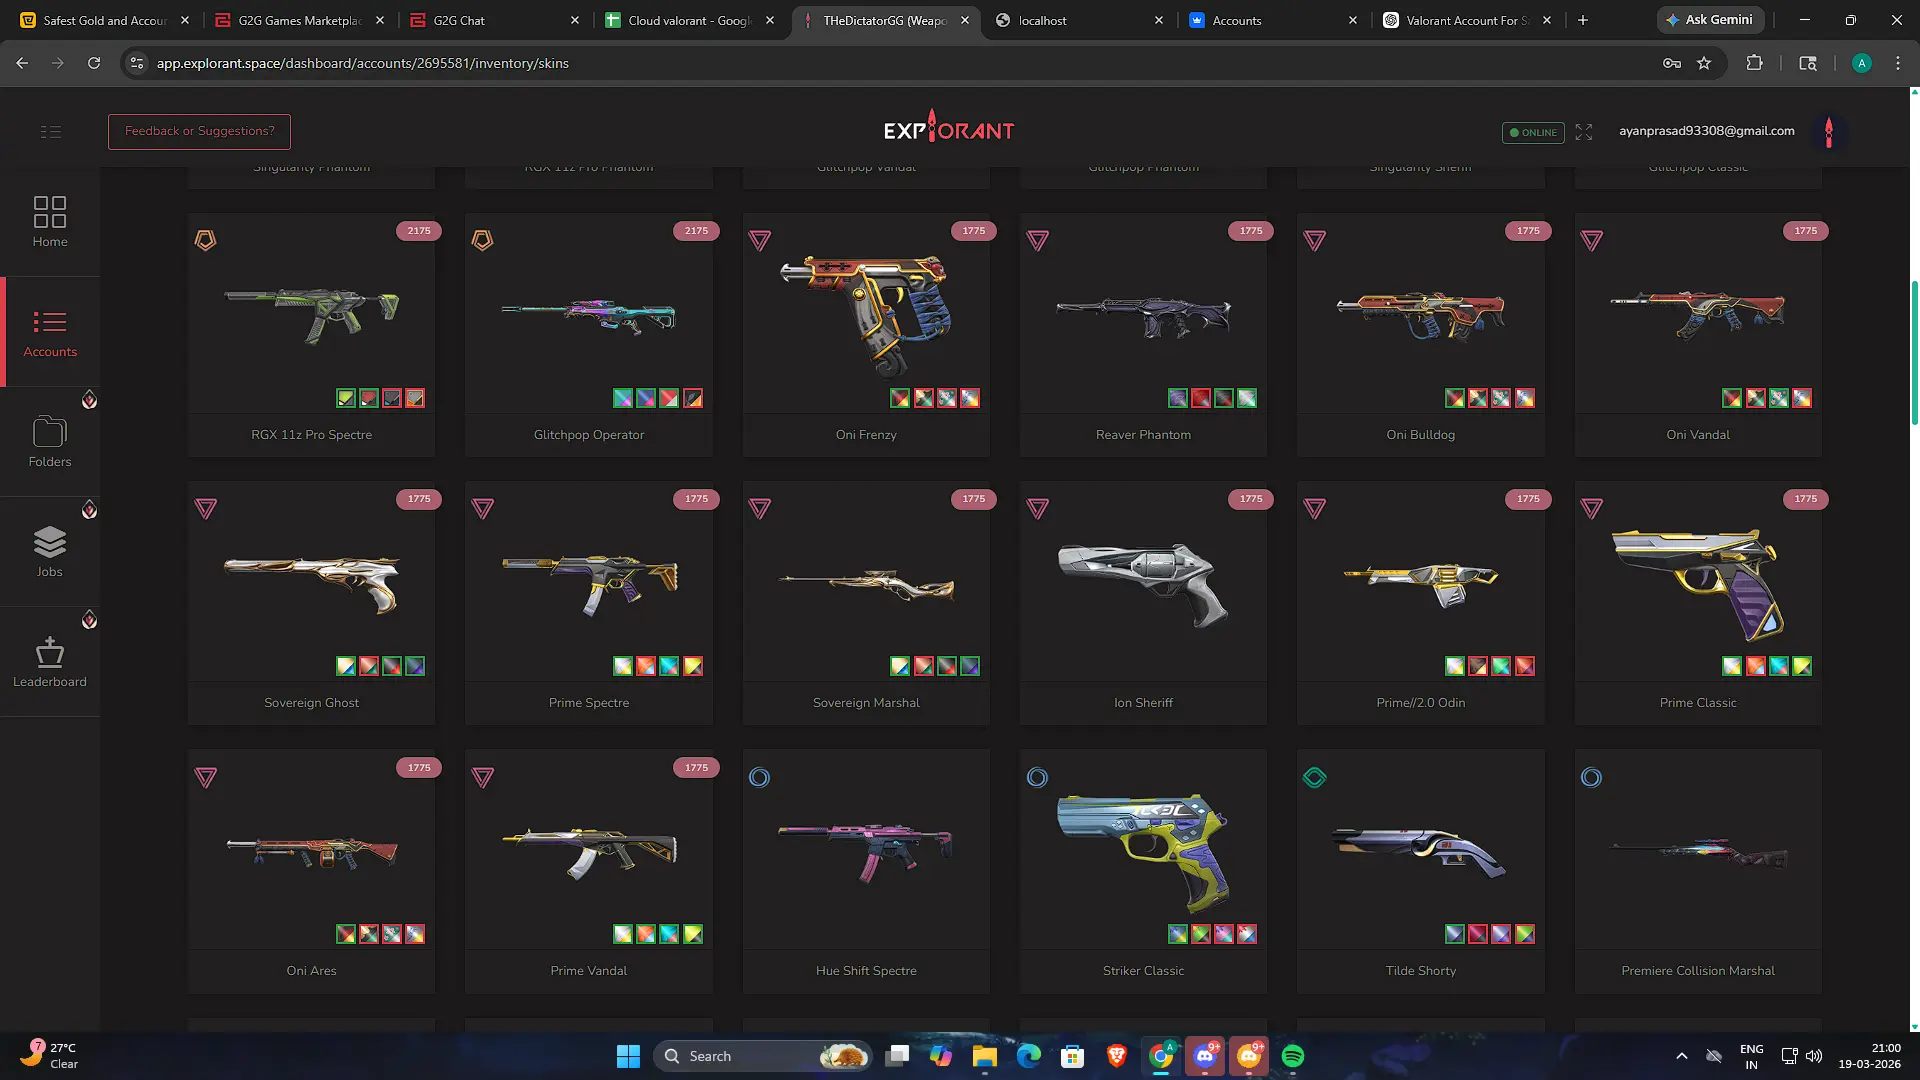Open the Chrome extensions puzzle icon
This screenshot has width=1920, height=1080.
click(1754, 63)
